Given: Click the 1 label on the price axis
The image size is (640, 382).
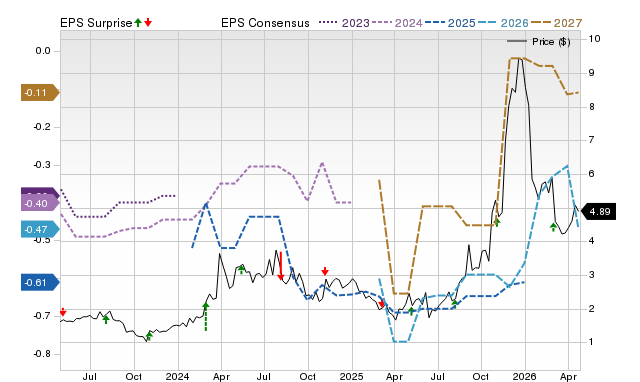Looking at the screenshot, I should click(591, 342).
